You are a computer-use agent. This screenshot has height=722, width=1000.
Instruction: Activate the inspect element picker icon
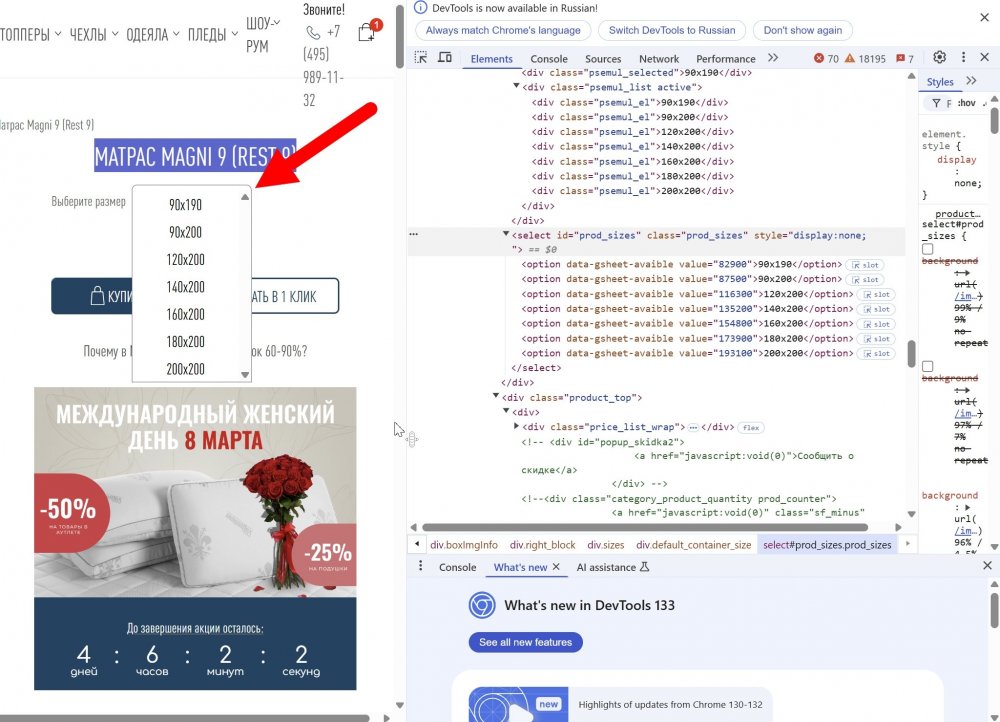[421, 58]
